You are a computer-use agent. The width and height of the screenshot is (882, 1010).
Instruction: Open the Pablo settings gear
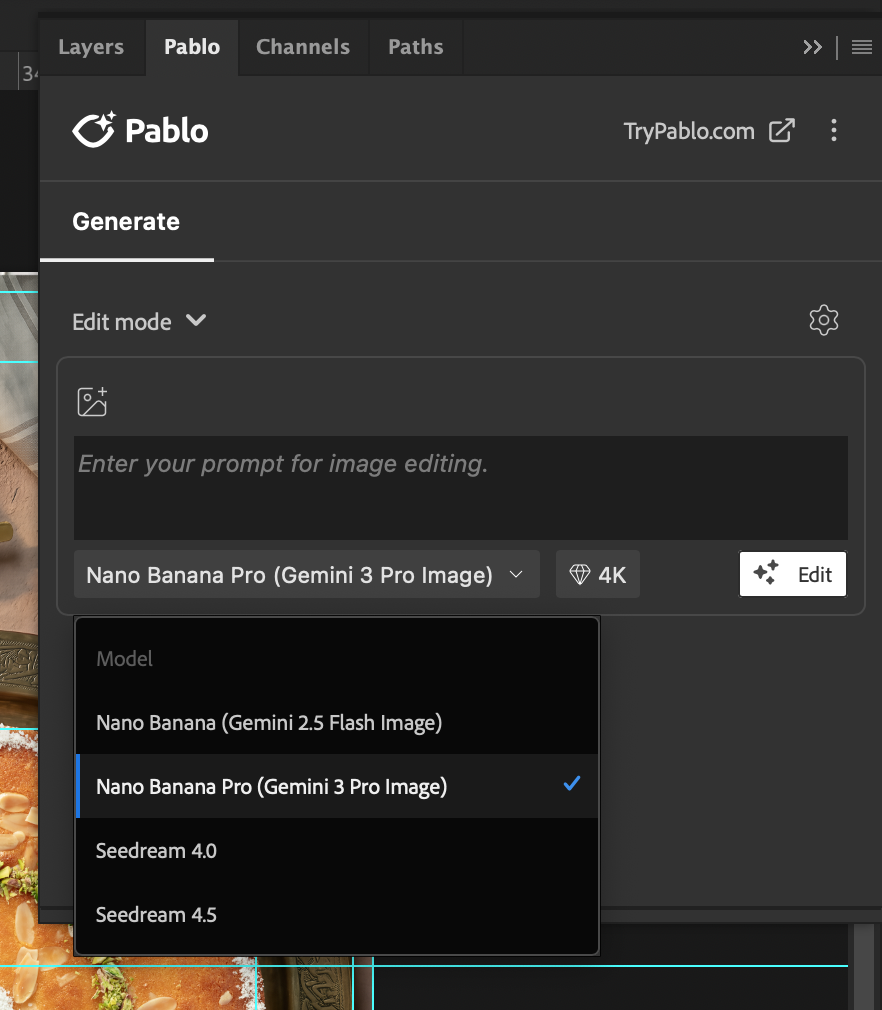pyautogui.click(x=823, y=320)
